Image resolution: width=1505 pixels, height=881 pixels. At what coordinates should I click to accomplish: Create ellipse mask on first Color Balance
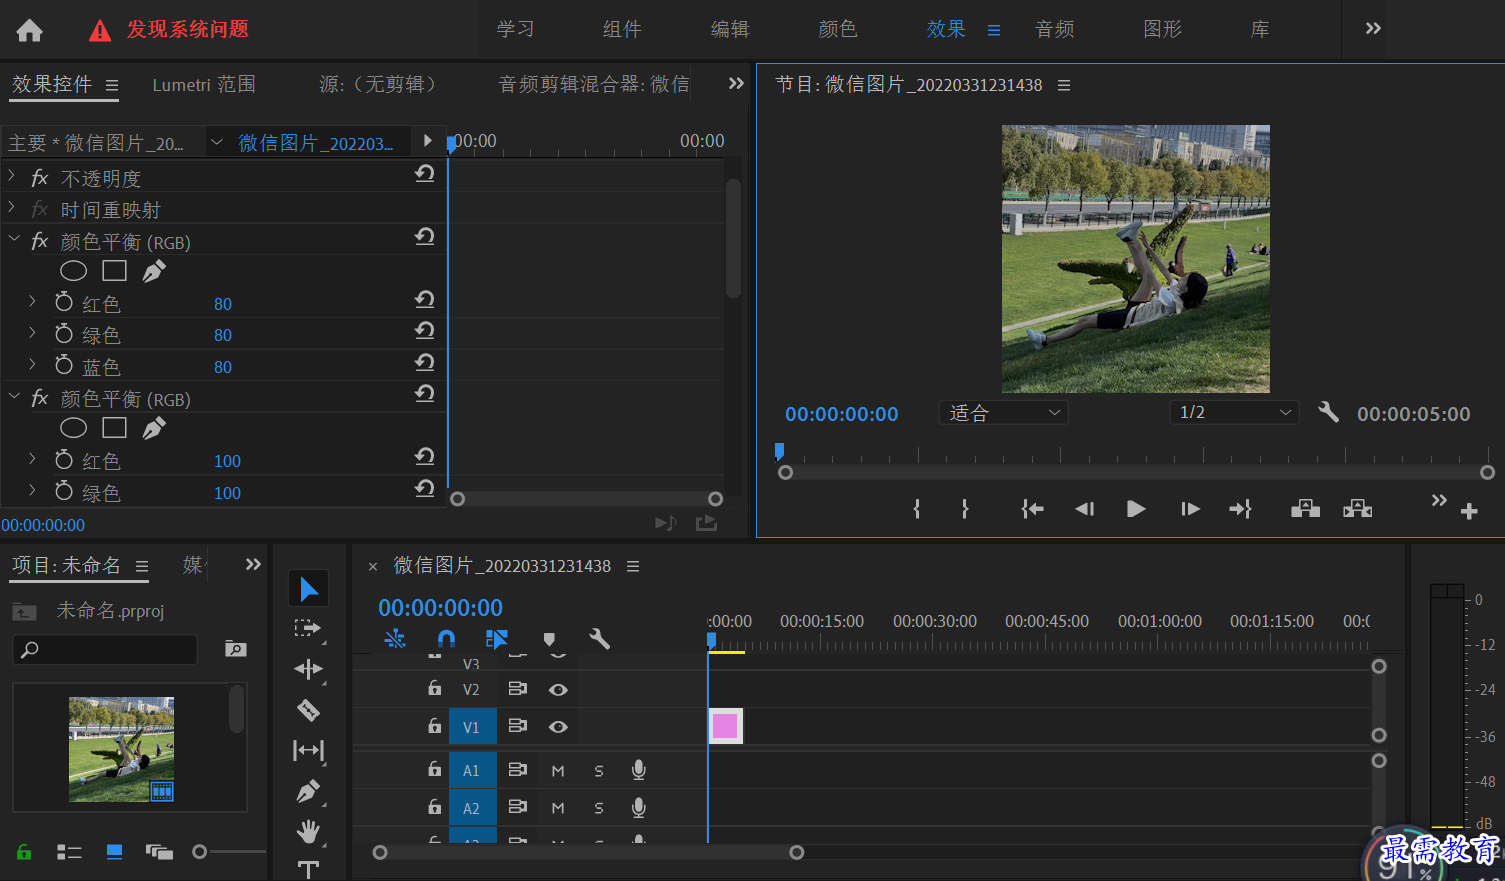(x=74, y=271)
